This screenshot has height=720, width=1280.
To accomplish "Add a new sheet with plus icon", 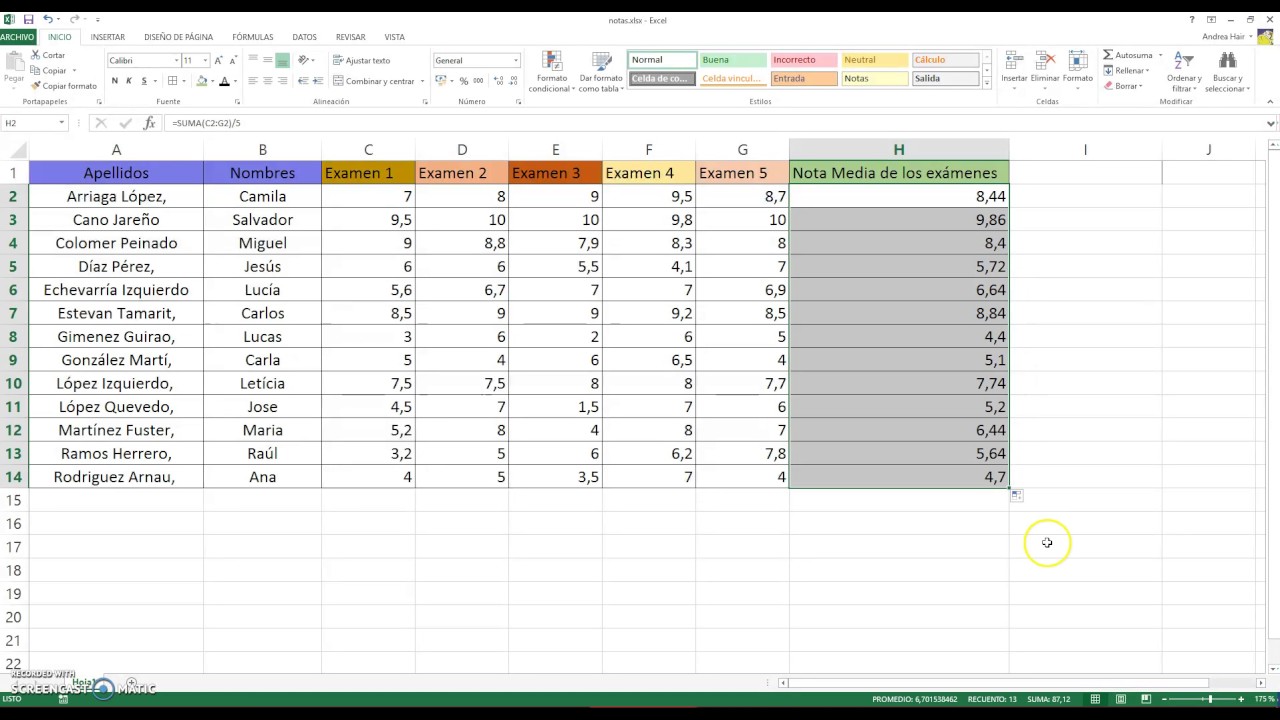I will (131, 683).
